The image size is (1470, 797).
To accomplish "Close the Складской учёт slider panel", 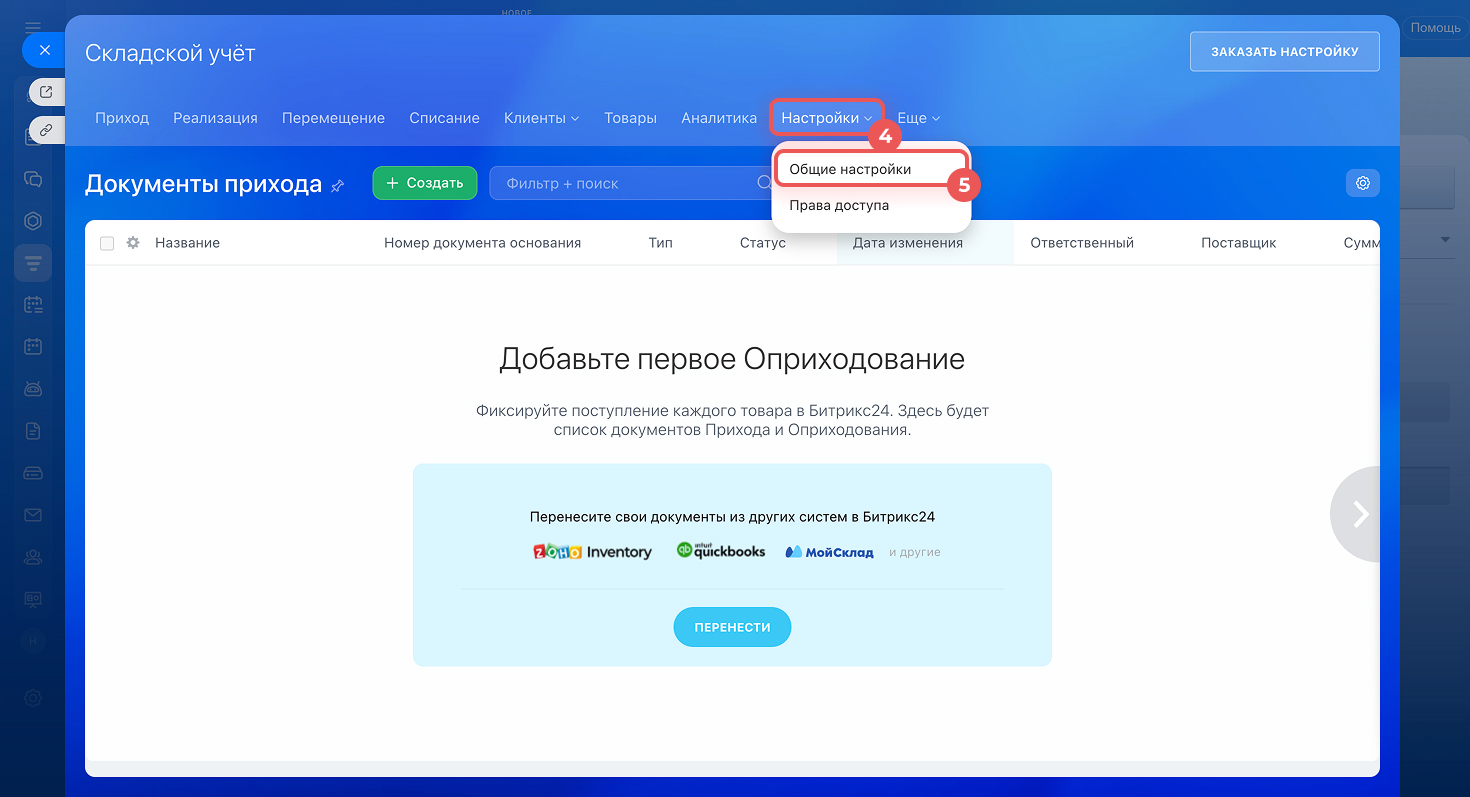I will coord(44,49).
